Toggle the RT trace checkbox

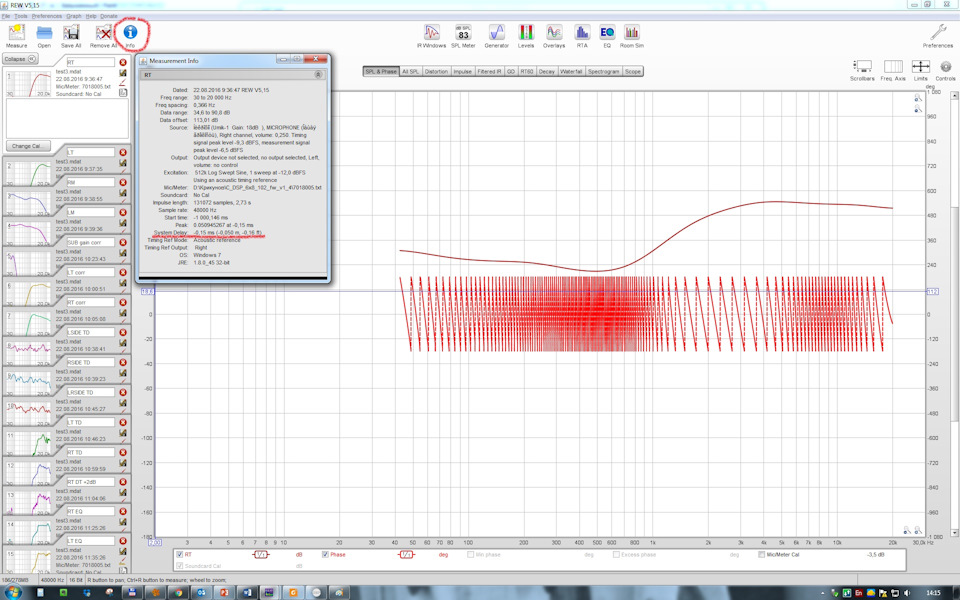(179, 555)
